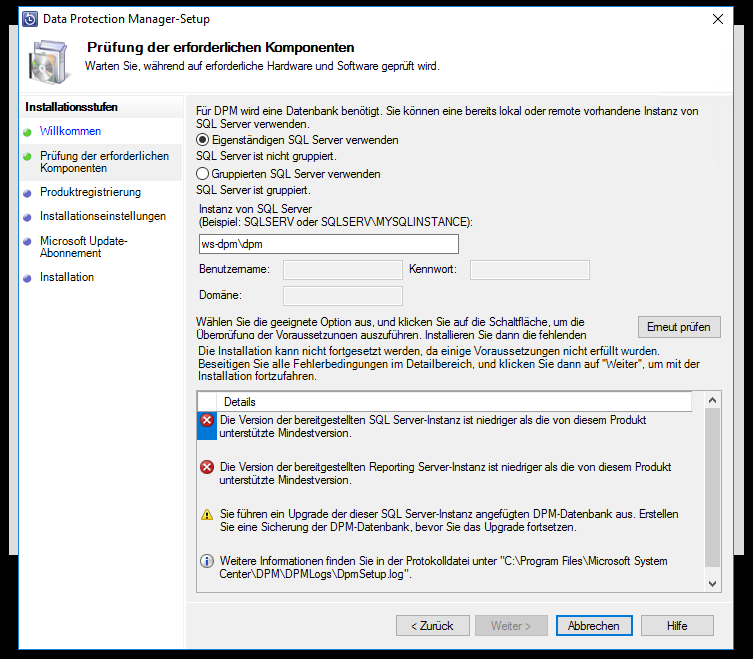Click the red error icon for Reporting Server-Instanz
753x659 pixels.
point(207,467)
